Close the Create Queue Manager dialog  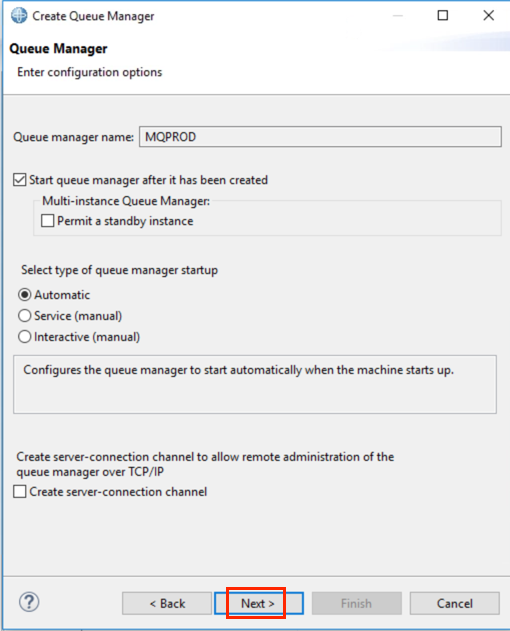tap(489, 15)
